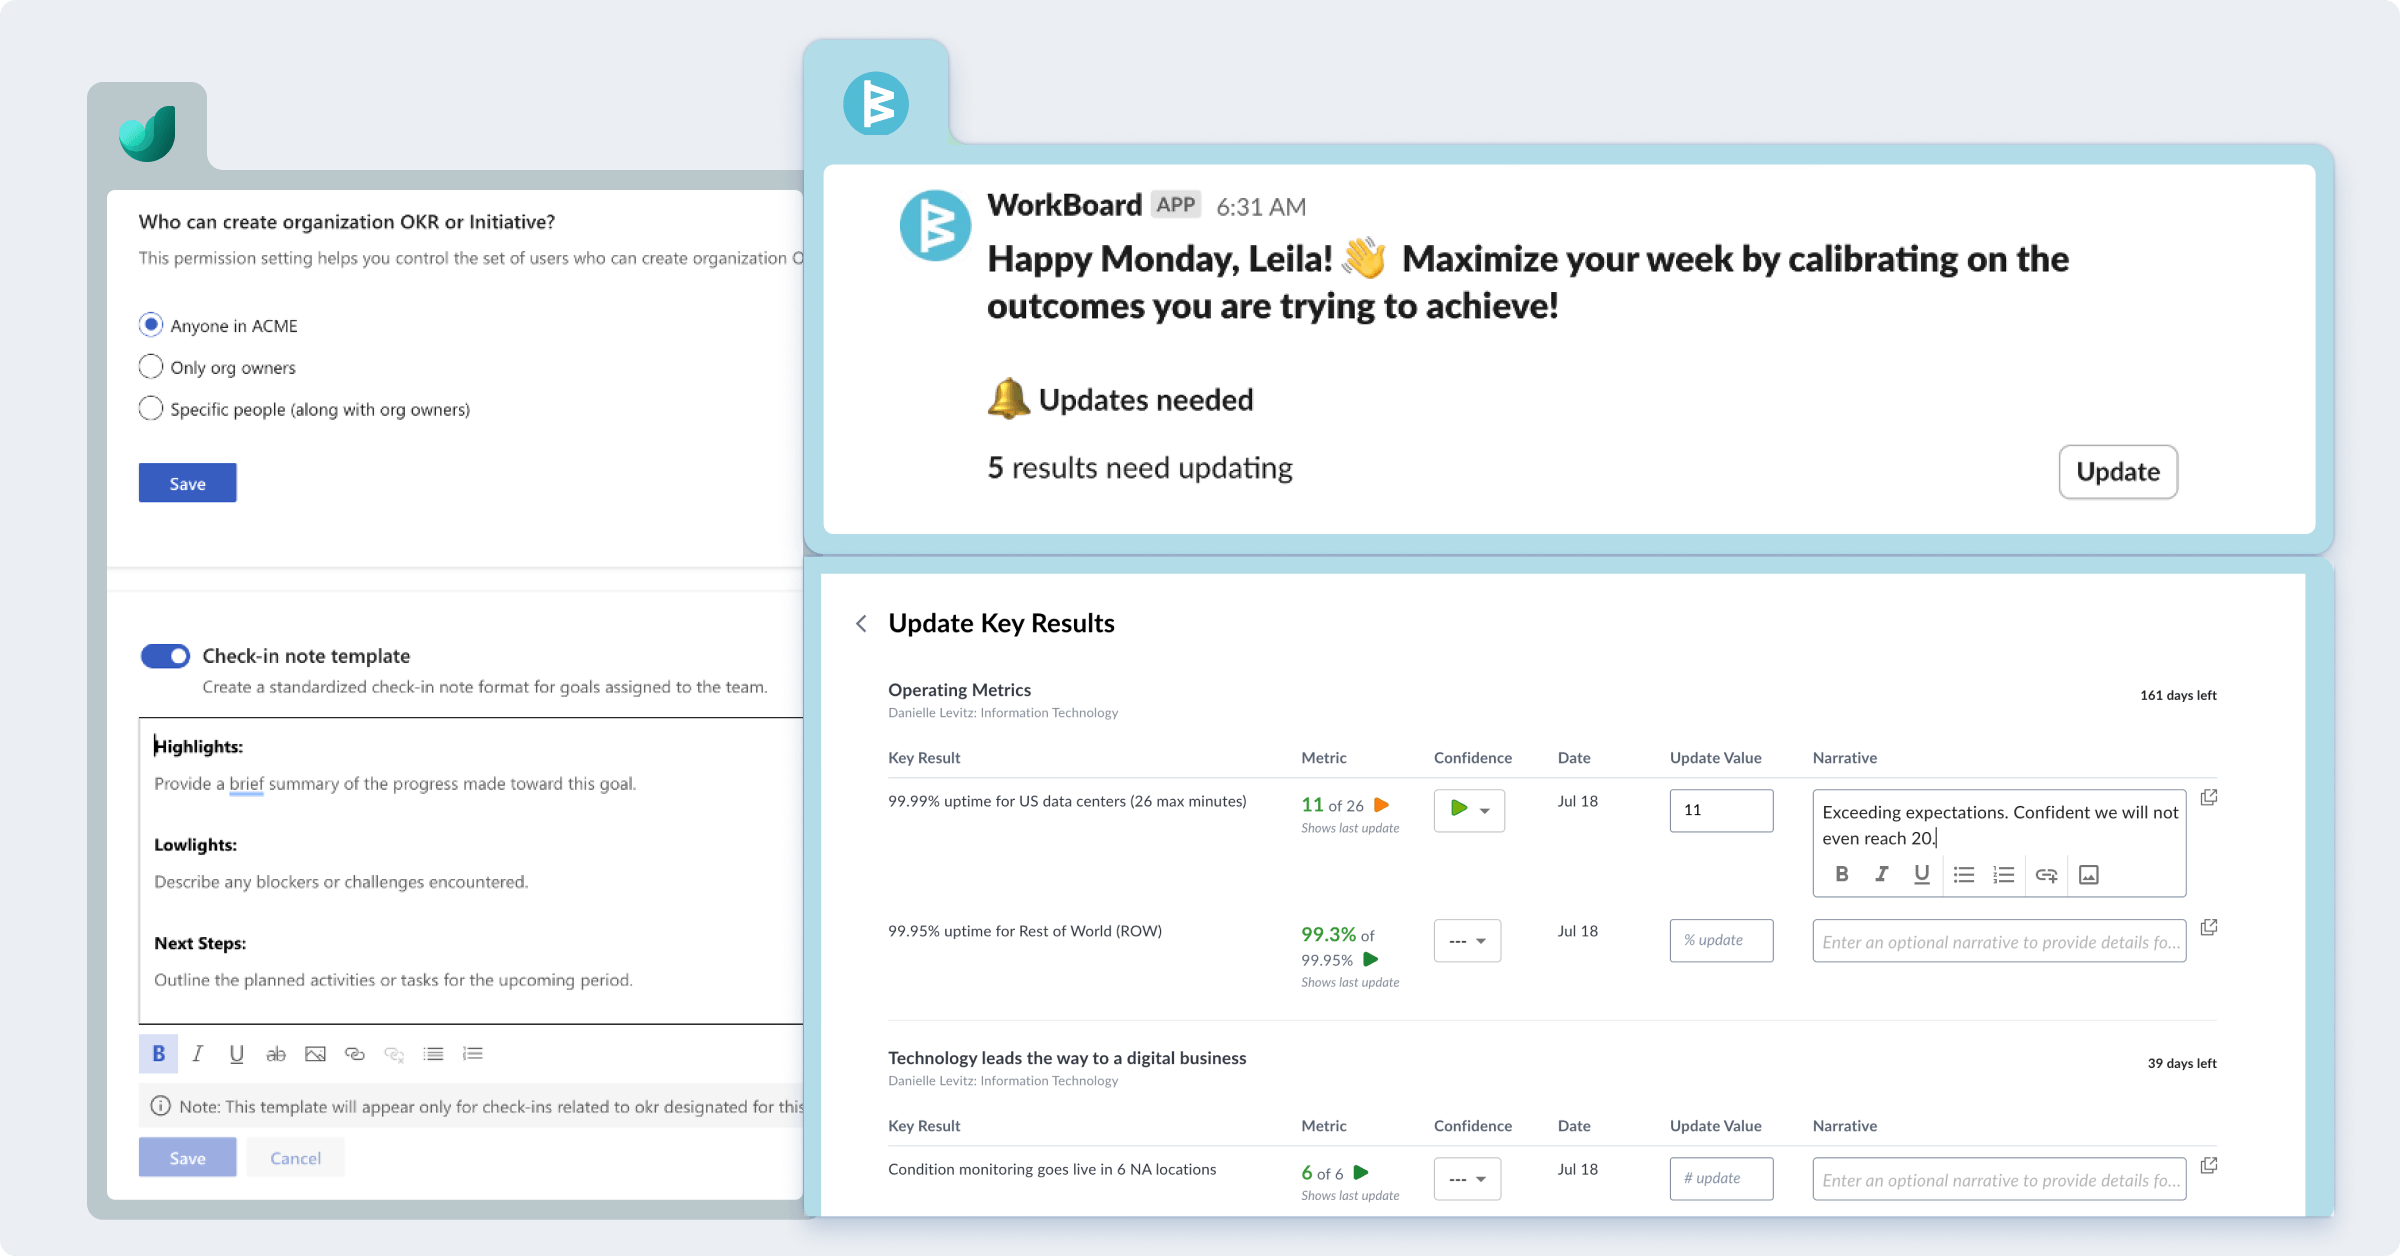
Task: Toggle underline in check-in template toolbar
Action: (x=236, y=1053)
